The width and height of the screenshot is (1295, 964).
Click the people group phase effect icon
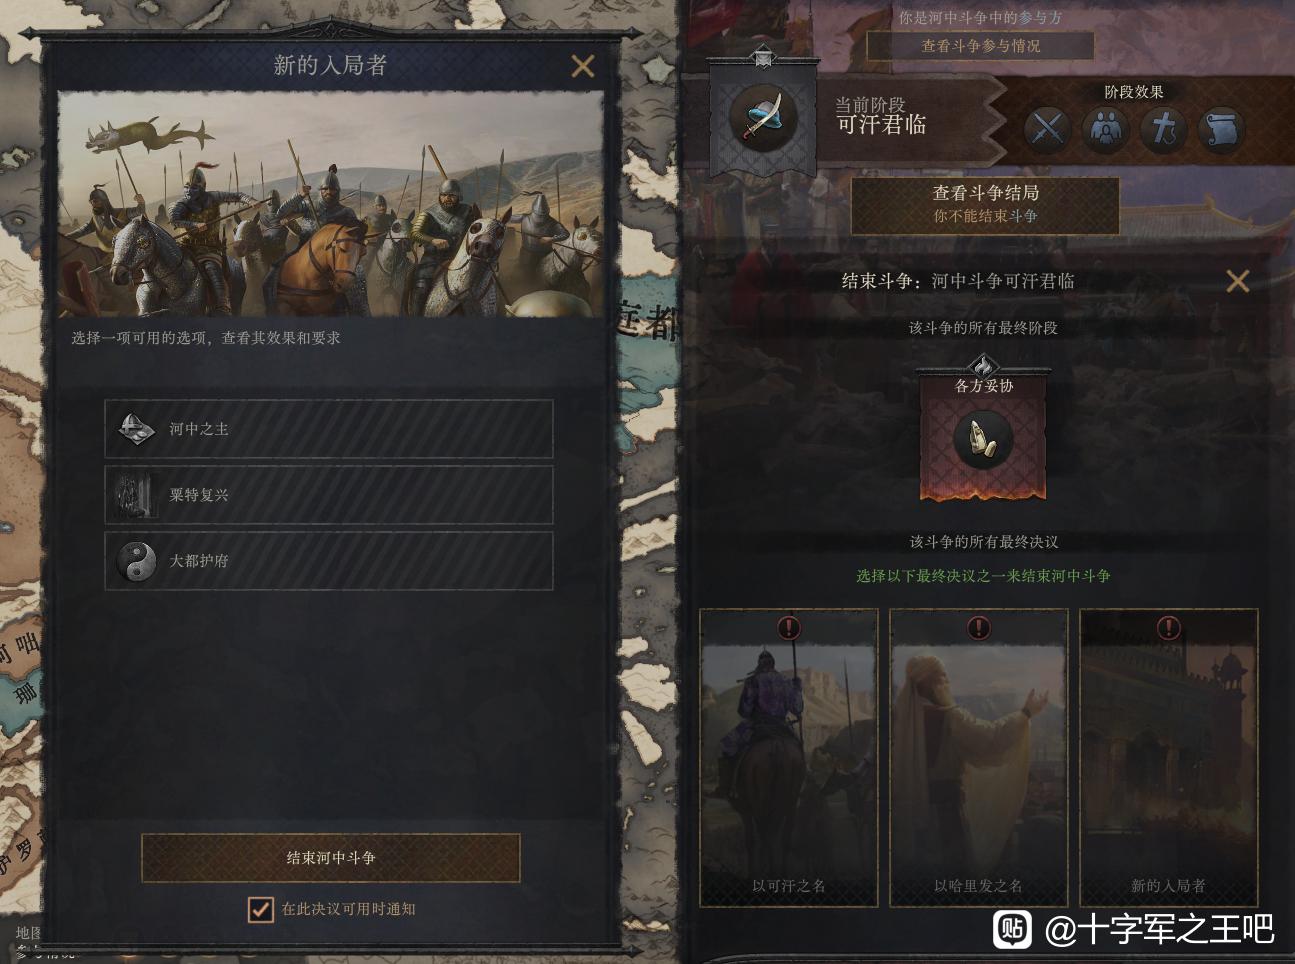coord(1105,129)
